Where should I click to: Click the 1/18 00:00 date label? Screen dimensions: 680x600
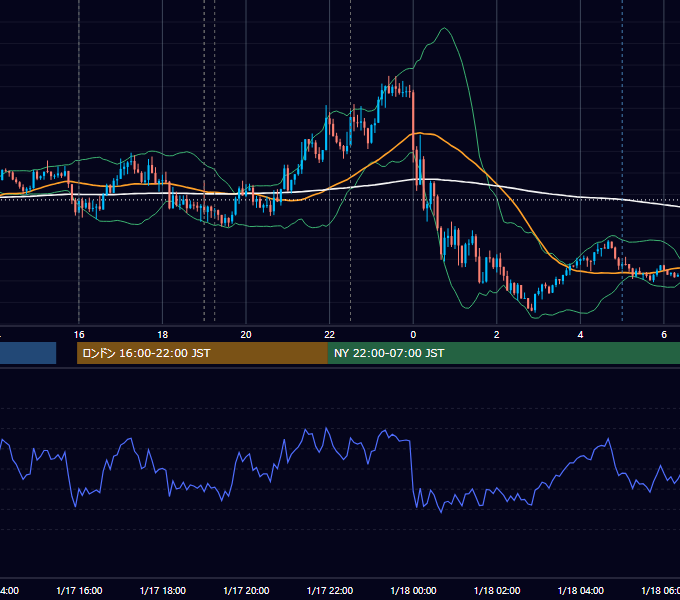[x=413, y=590]
